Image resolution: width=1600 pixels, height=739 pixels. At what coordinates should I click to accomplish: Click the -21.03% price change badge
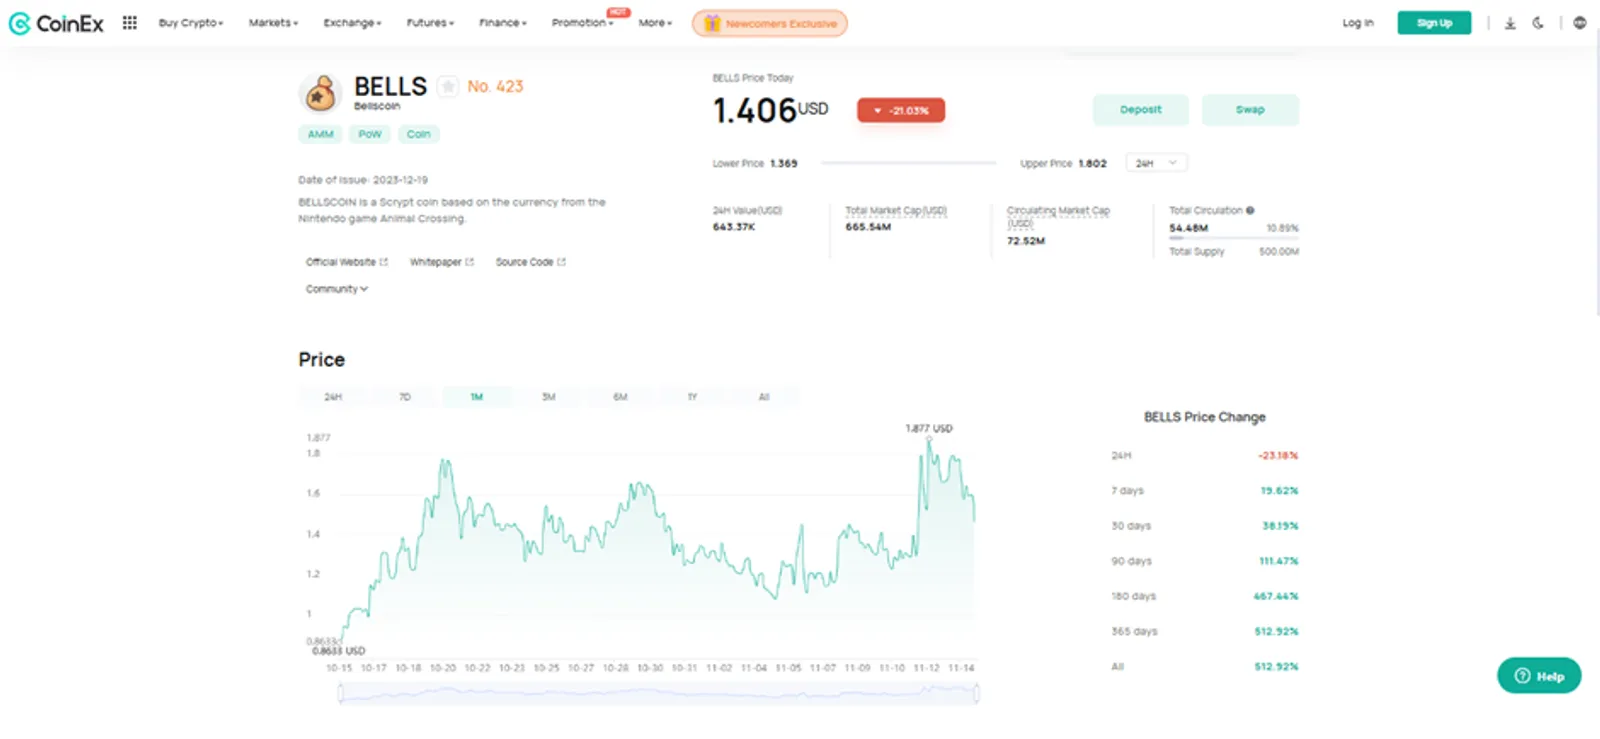click(x=901, y=110)
